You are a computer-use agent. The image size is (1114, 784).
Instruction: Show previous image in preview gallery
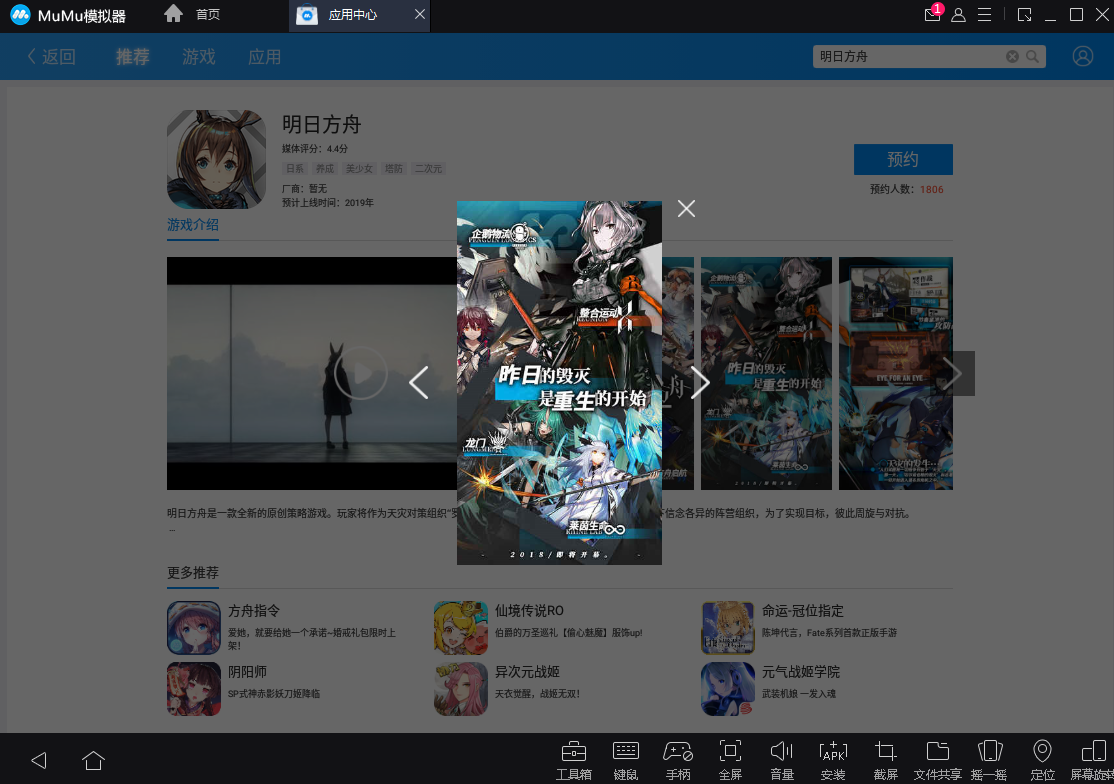[419, 382]
